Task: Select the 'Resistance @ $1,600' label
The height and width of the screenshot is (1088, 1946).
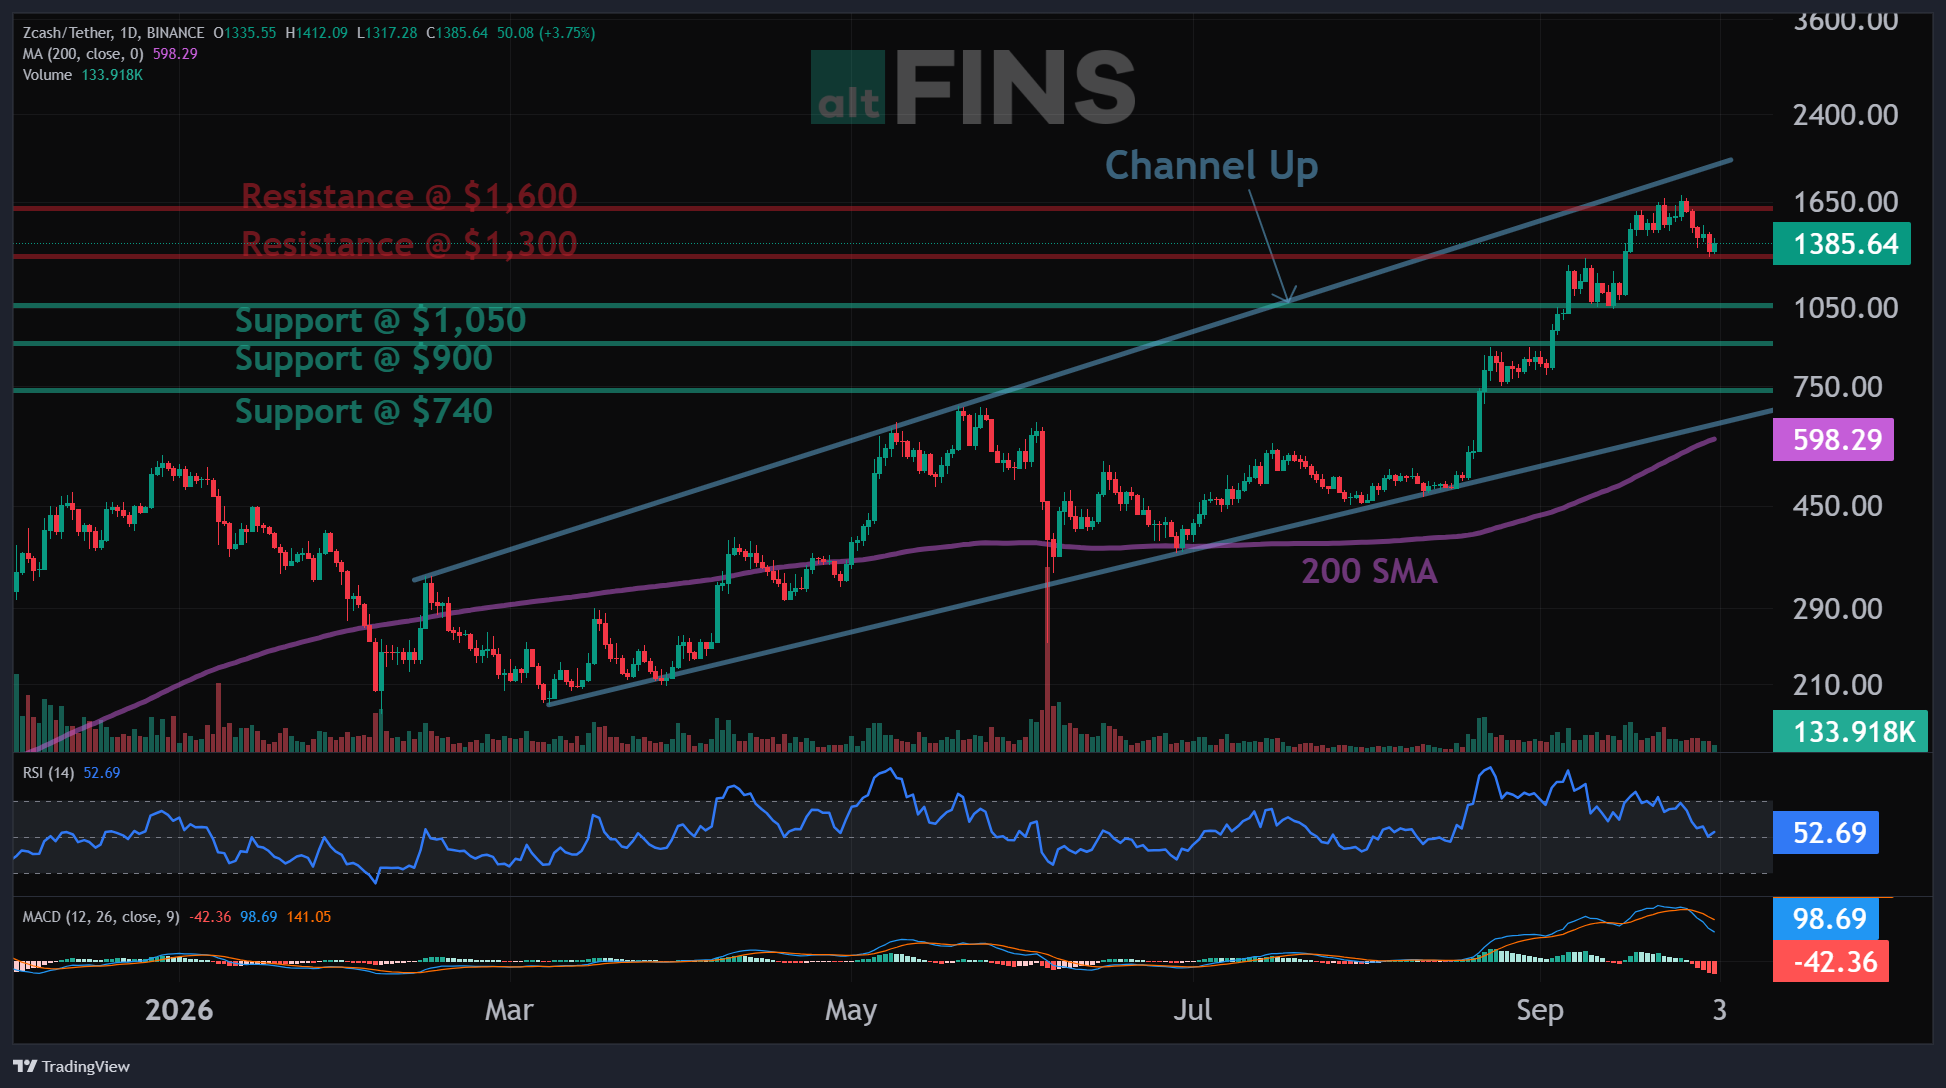Action: [409, 195]
